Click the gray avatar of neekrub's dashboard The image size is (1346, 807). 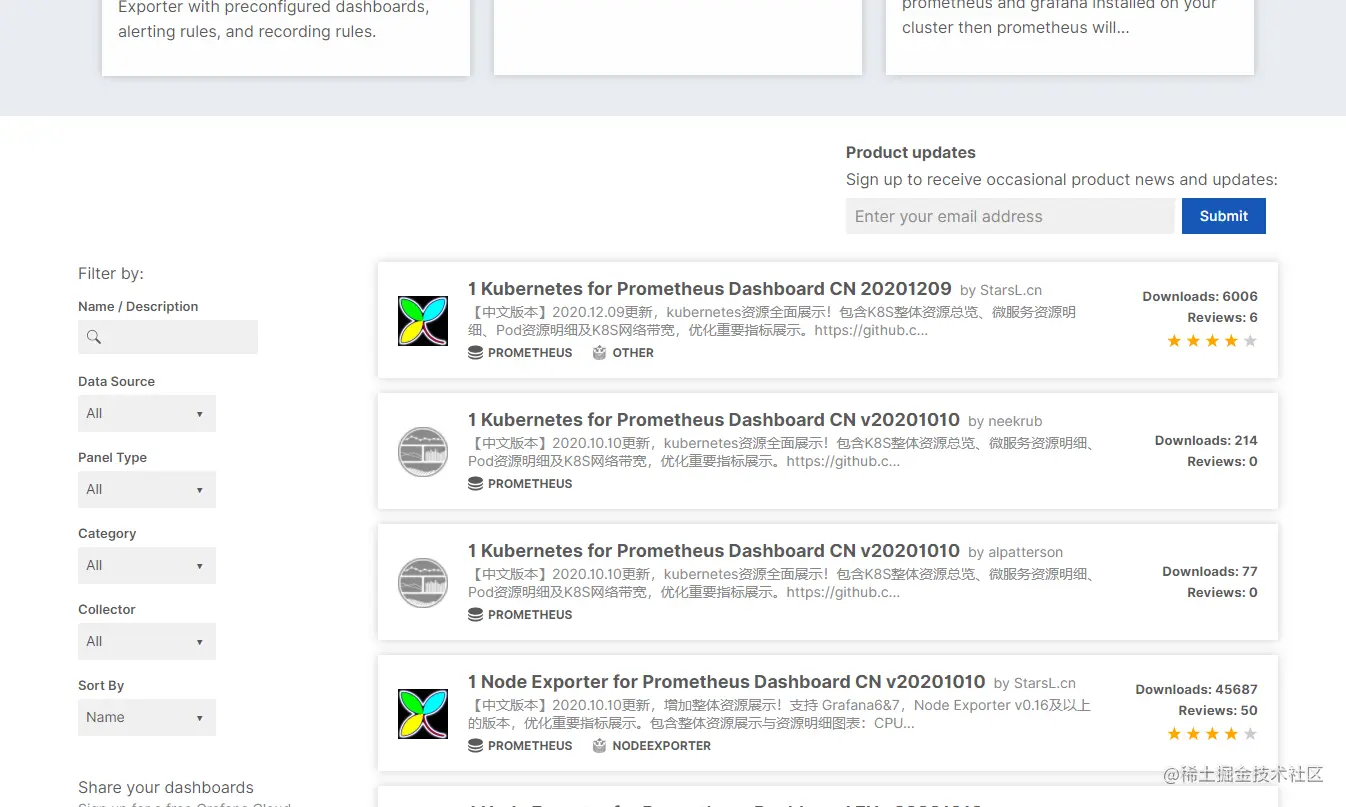pyautogui.click(x=423, y=452)
